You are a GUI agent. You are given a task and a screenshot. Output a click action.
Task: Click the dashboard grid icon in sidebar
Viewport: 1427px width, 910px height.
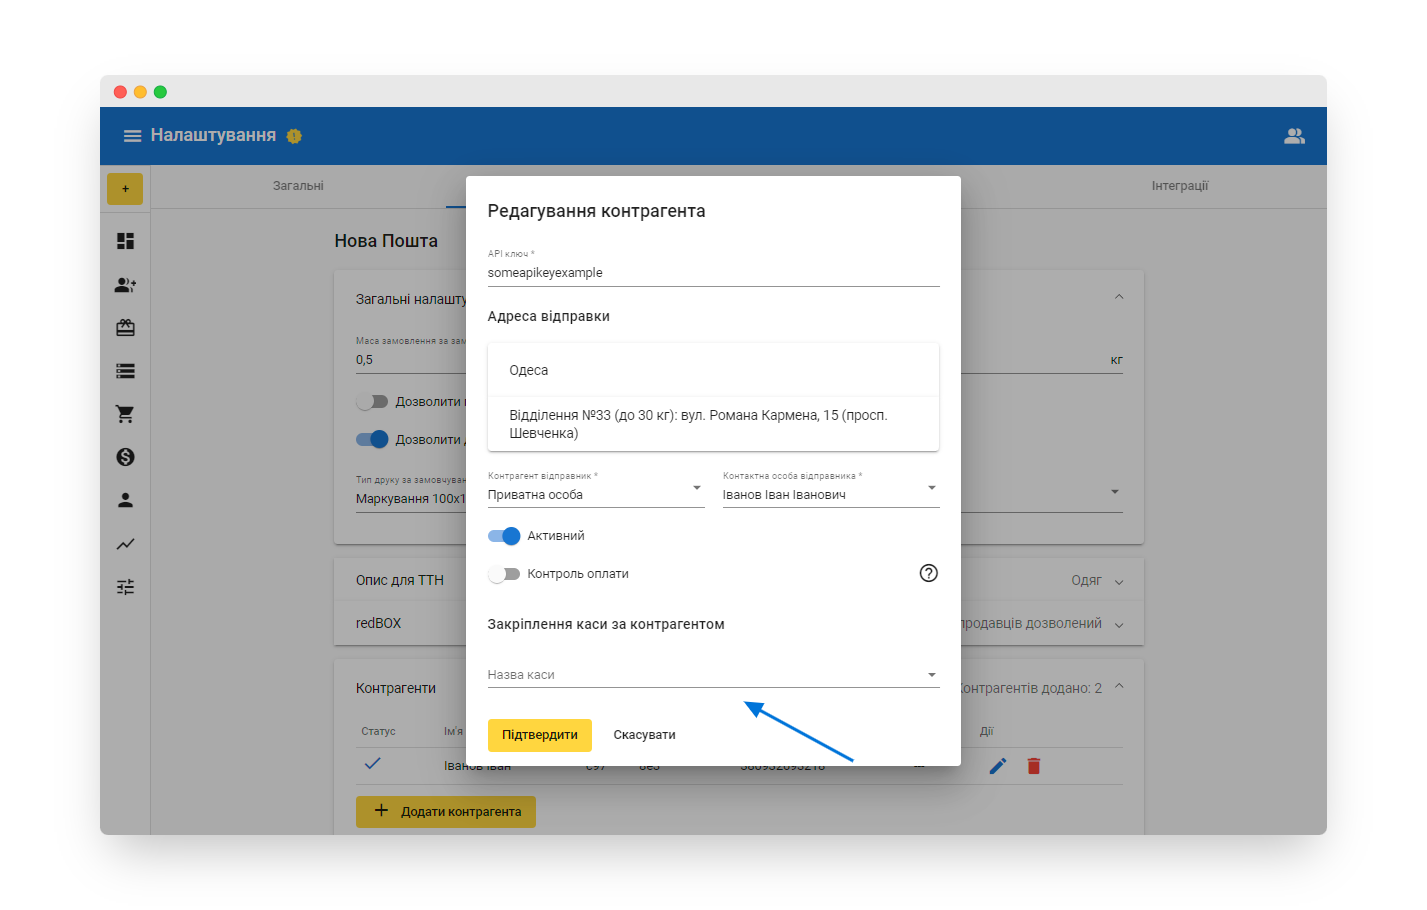pos(125,241)
